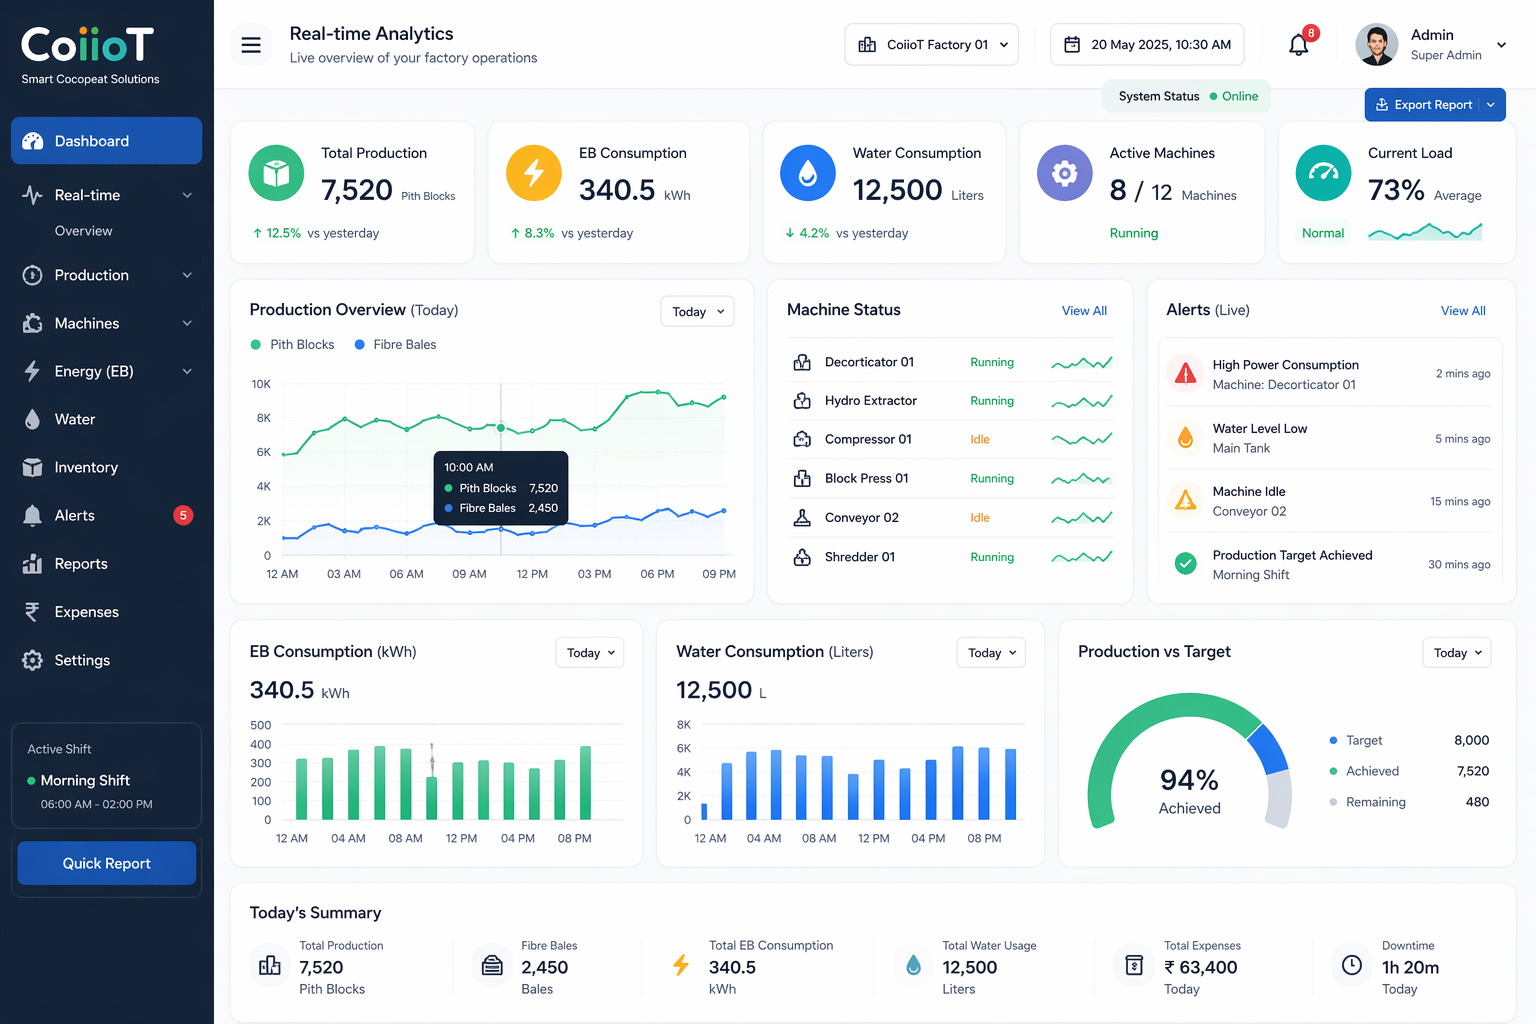1536x1024 pixels.
Task: Click the EB Consumption lightning icon
Action: pyautogui.click(x=534, y=173)
